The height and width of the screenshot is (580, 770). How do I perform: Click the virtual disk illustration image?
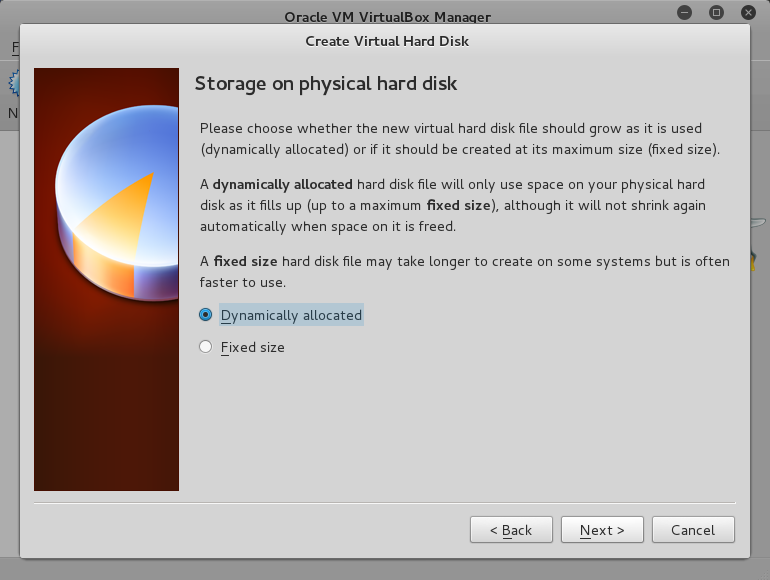pos(107,279)
